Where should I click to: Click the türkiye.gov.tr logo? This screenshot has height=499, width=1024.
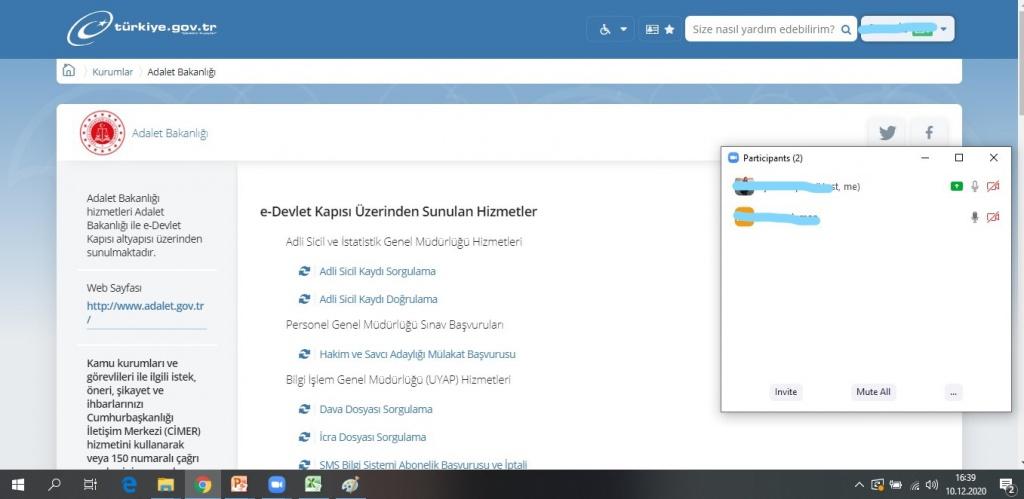coord(141,28)
